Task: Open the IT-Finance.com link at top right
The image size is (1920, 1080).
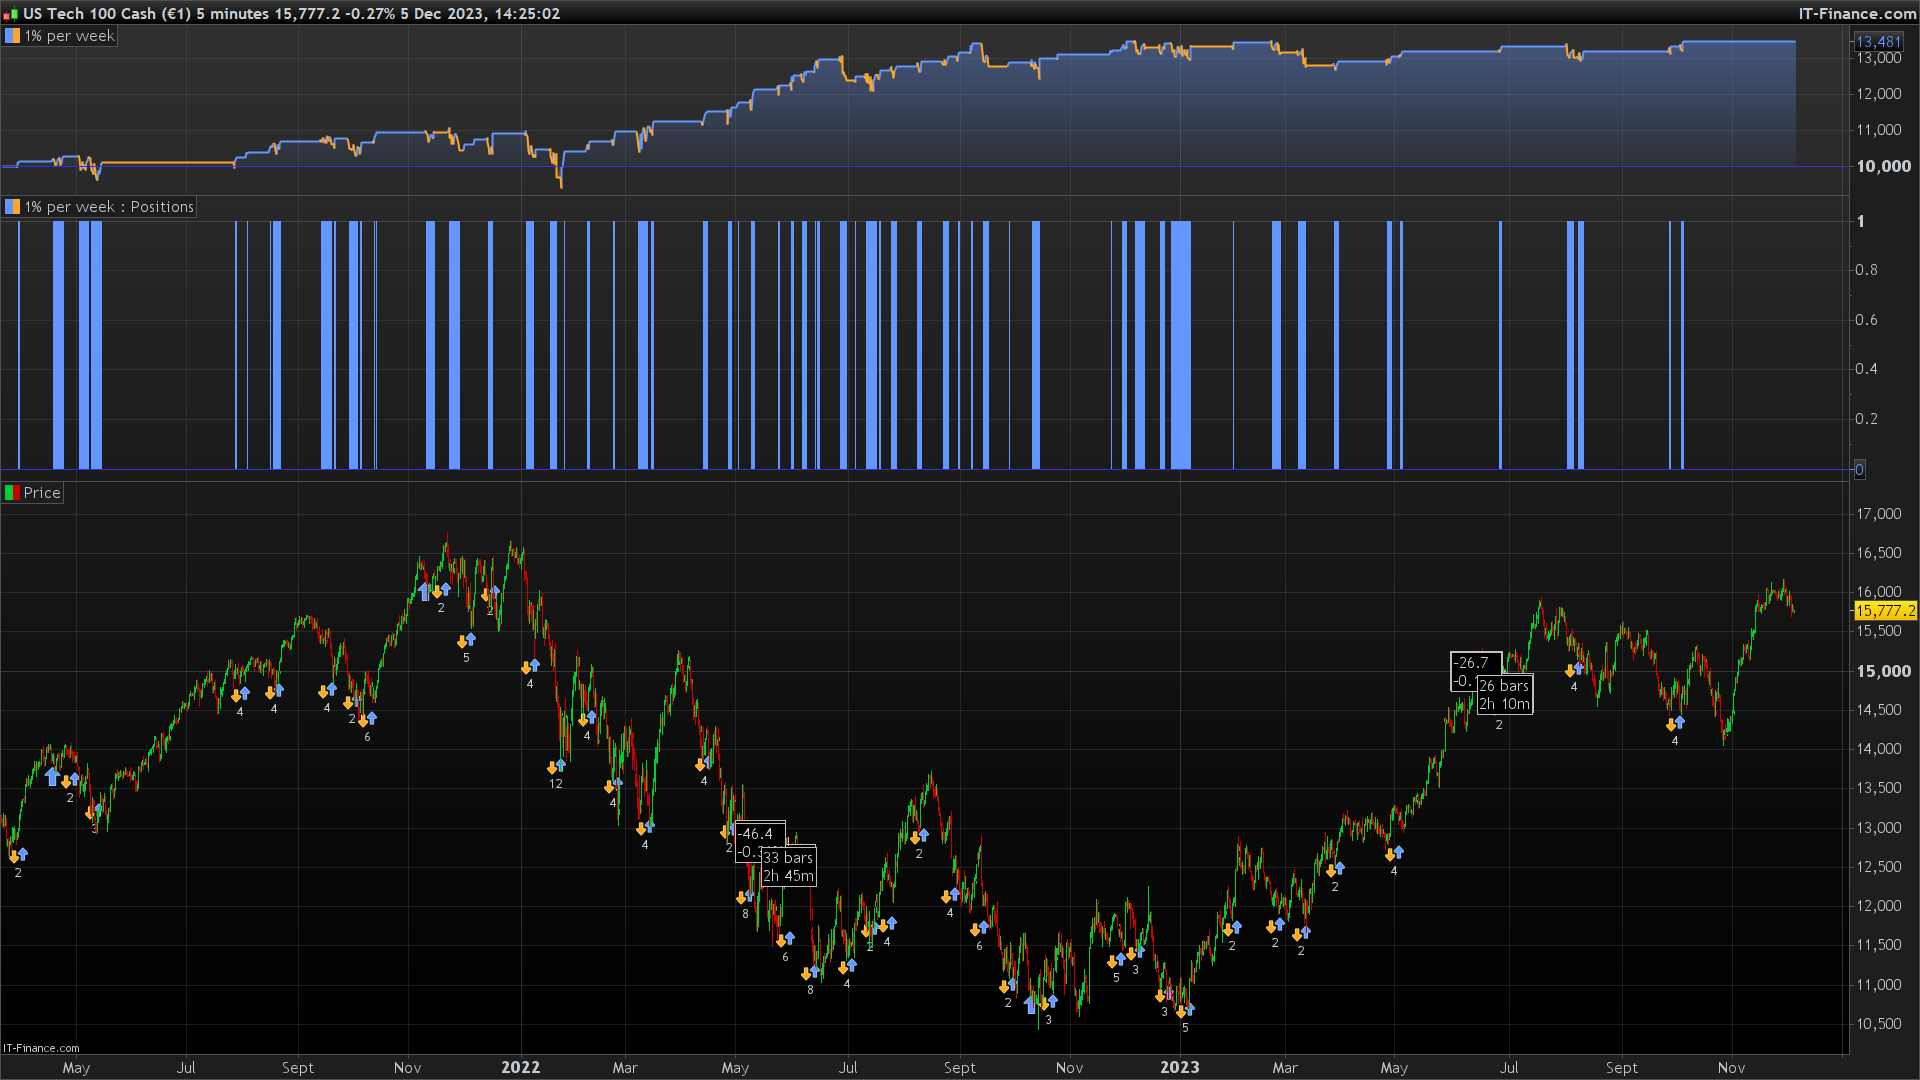Action: 1857,14
